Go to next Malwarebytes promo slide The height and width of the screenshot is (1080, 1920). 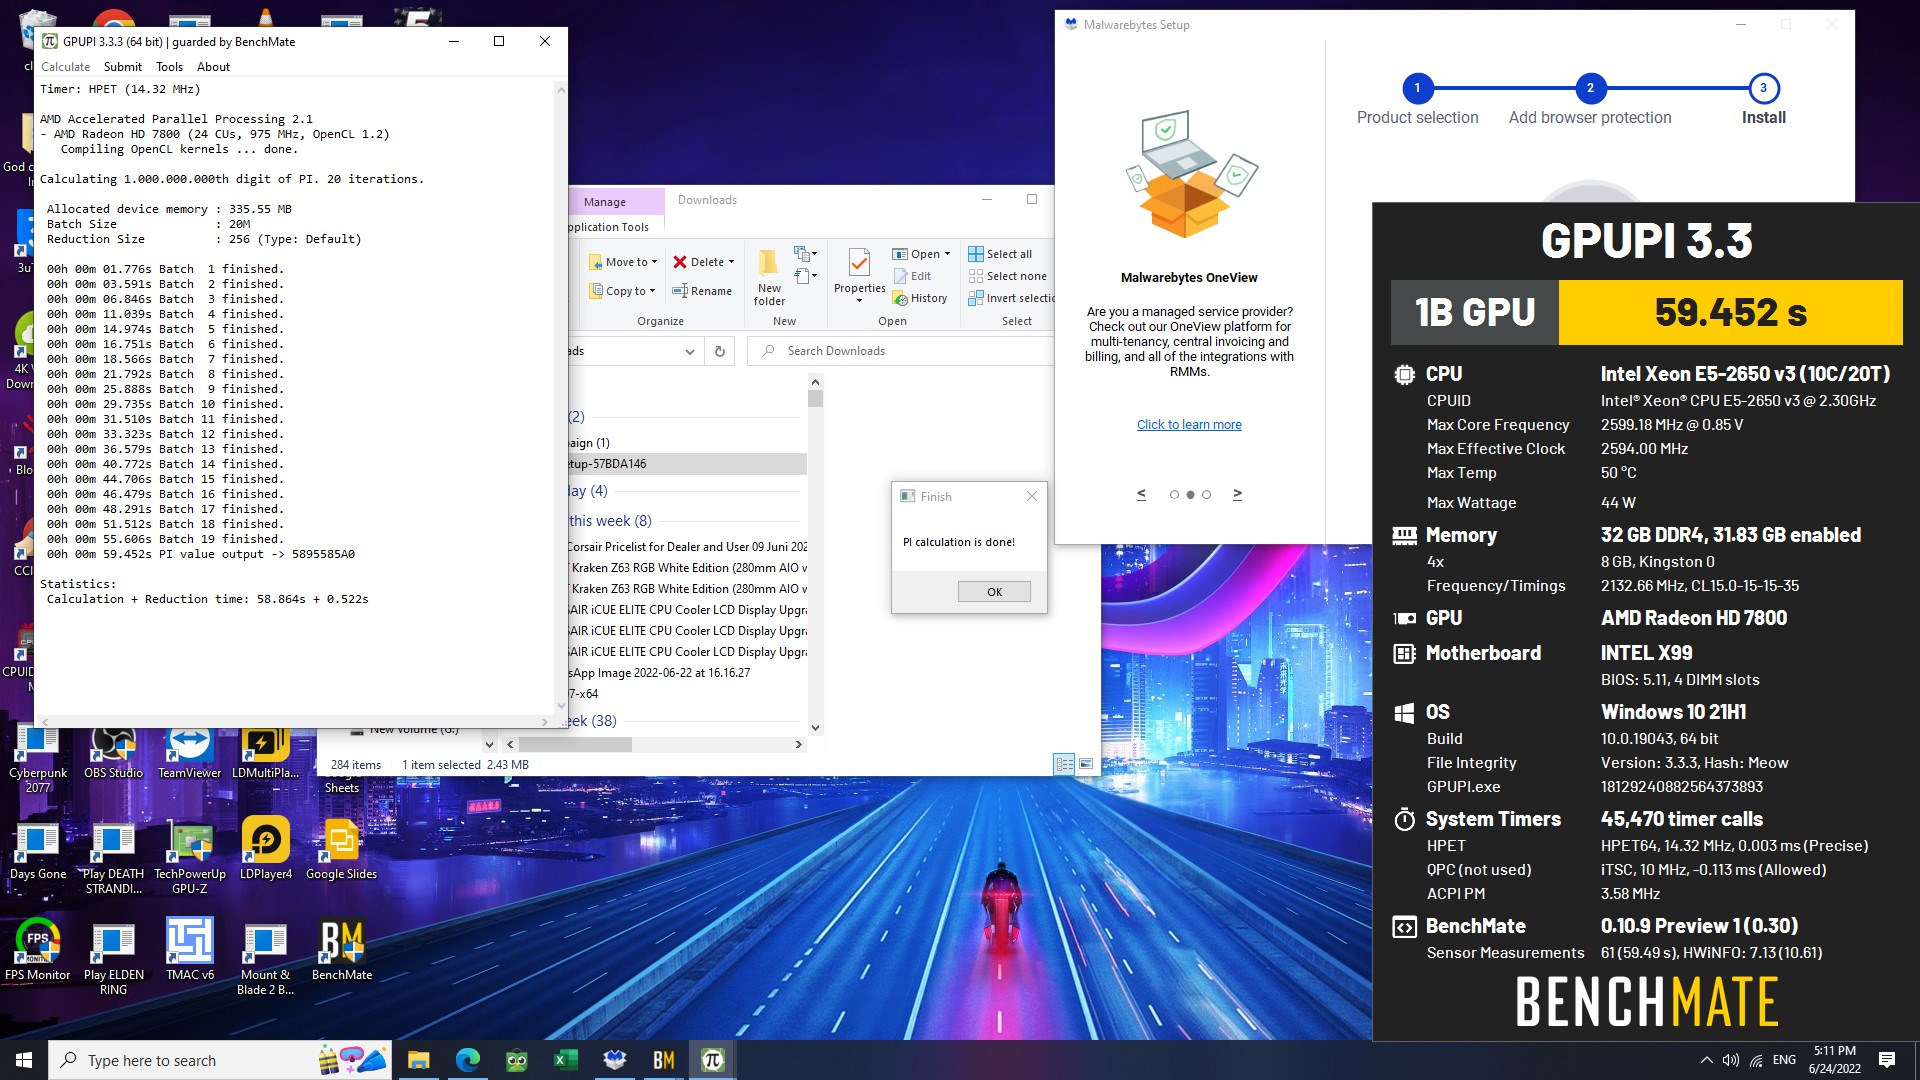point(1237,494)
